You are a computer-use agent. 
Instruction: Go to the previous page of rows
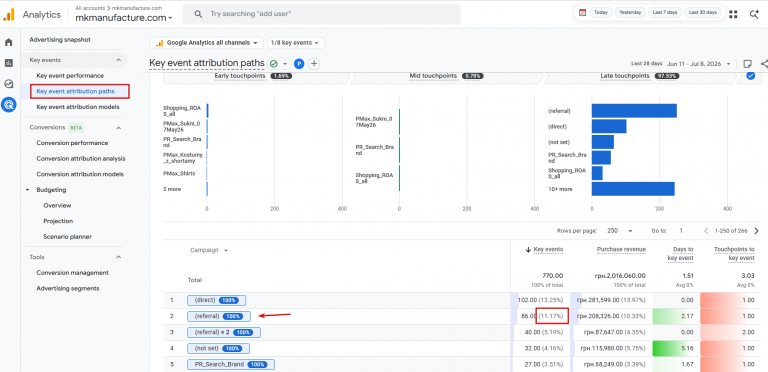706,231
